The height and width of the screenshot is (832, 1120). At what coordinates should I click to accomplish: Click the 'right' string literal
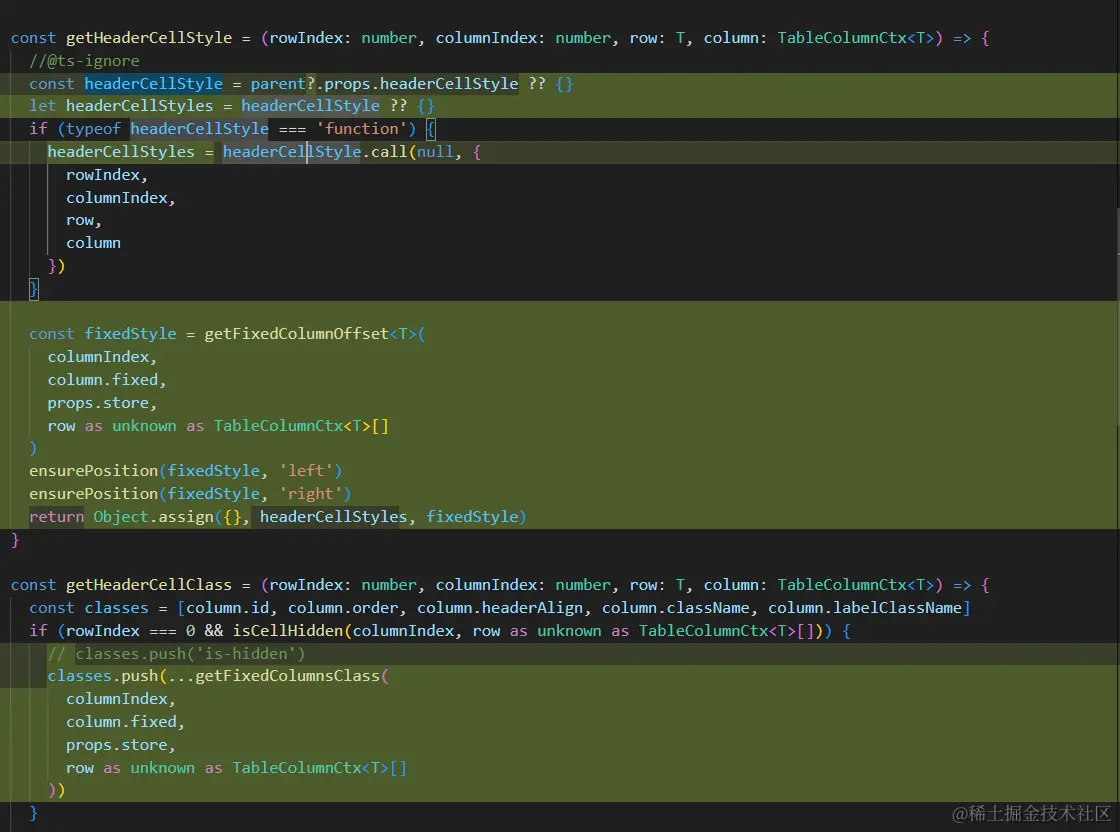(x=310, y=493)
